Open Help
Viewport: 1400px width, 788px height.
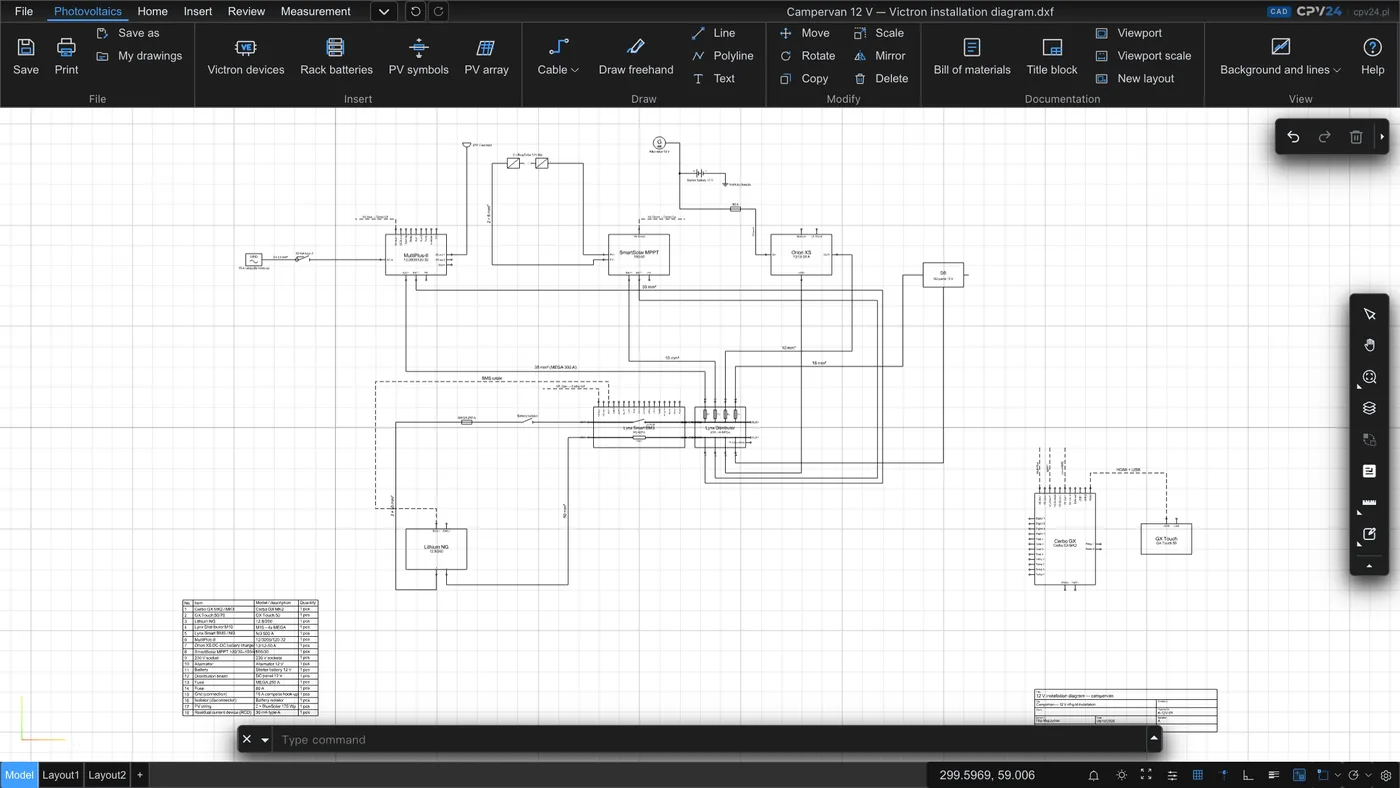1373,57
